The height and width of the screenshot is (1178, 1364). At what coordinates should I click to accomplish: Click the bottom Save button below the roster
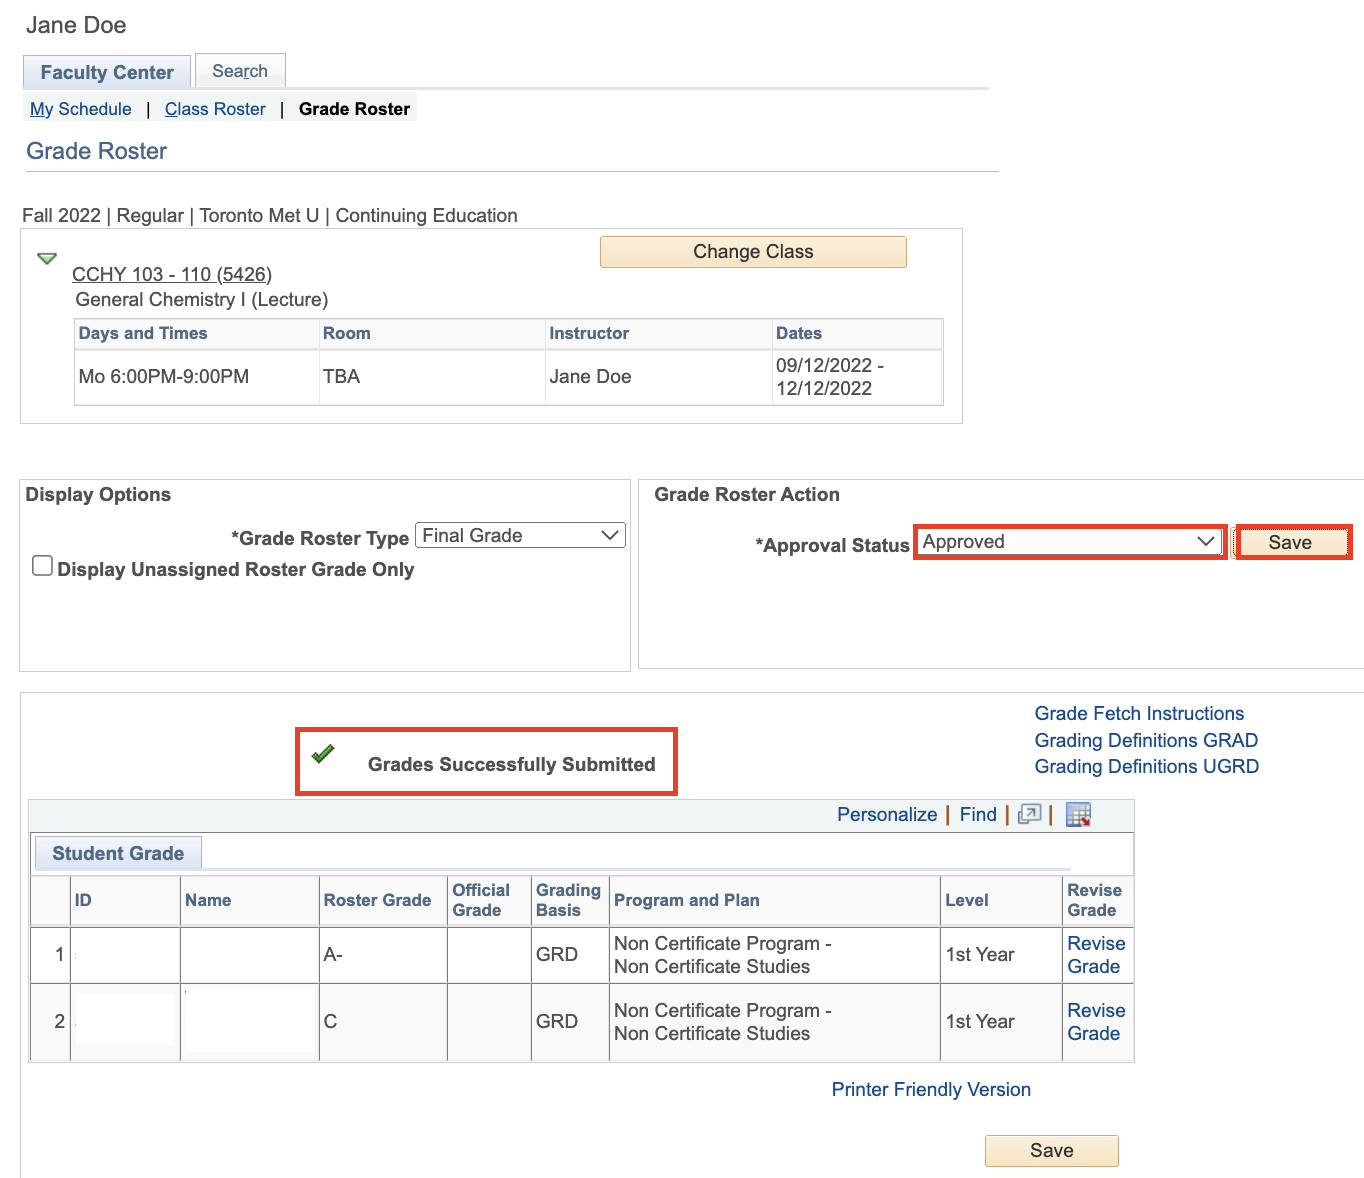point(1051,1151)
